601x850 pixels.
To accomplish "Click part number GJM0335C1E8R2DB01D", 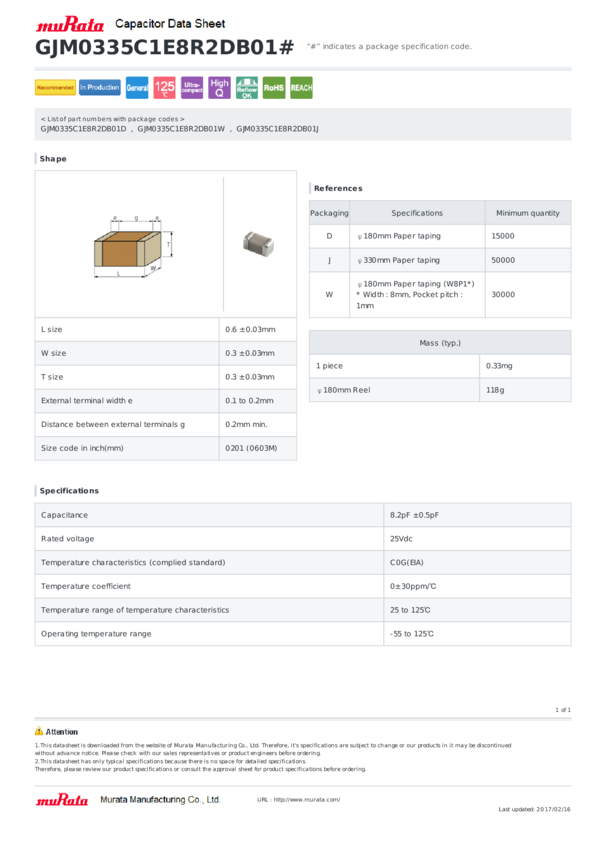I will coord(83,129).
